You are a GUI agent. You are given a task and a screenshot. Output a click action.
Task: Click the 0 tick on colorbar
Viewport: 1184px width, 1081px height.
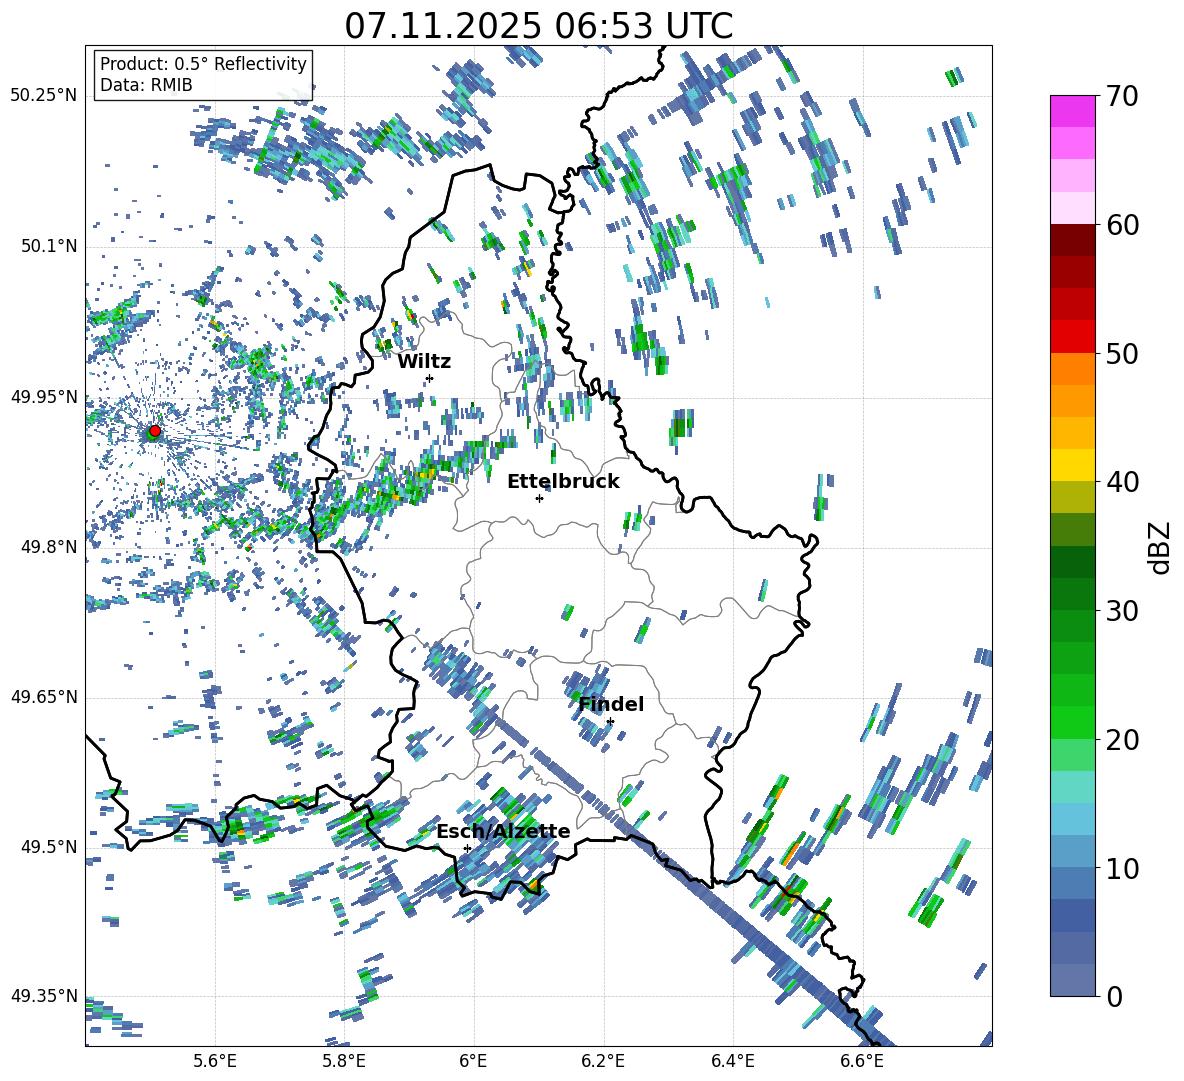pos(1114,996)
